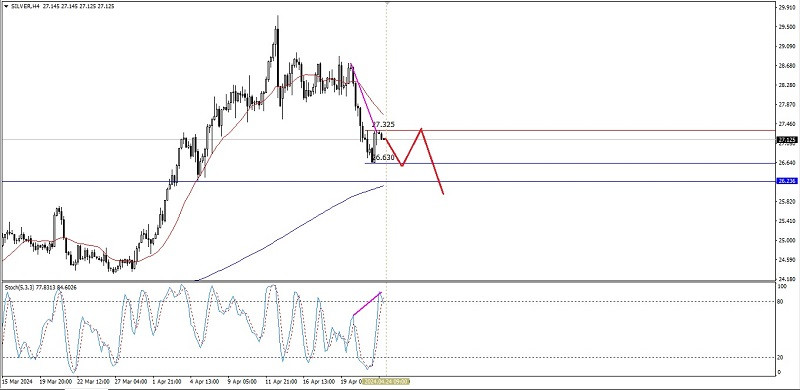Select the 27.325 price annotation on chart
The height and width of the screenshot is (390, 800).
tap(383, 125)
